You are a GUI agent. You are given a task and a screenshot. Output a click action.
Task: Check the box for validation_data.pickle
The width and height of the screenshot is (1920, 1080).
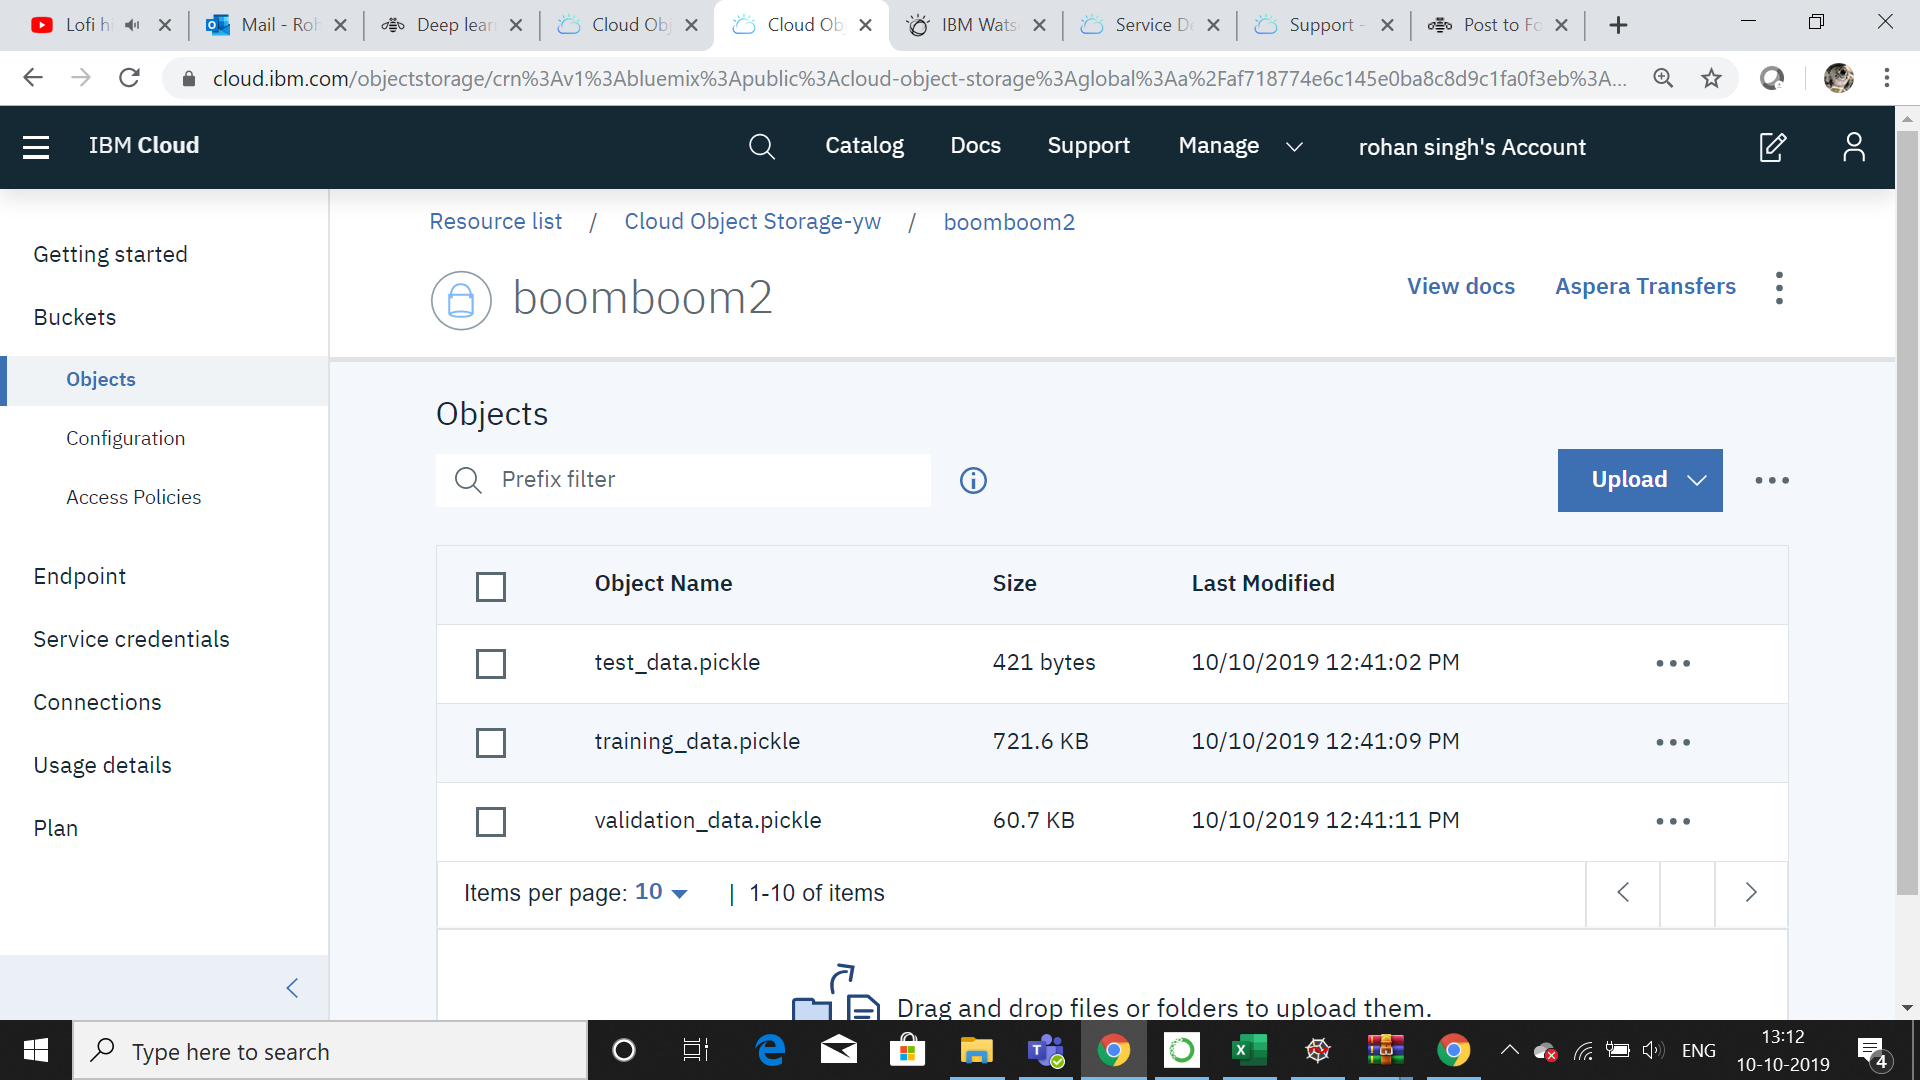point(491,822)
